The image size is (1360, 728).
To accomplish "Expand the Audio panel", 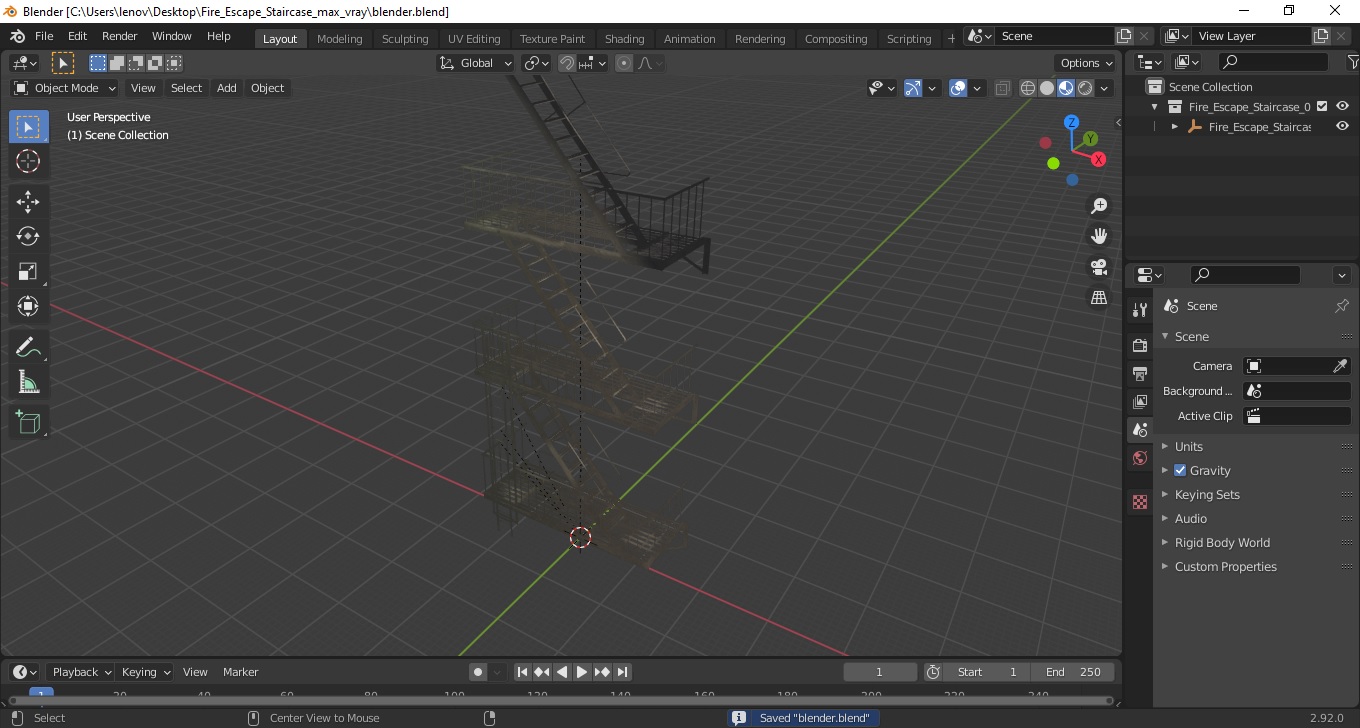I will click(1190, 518).
